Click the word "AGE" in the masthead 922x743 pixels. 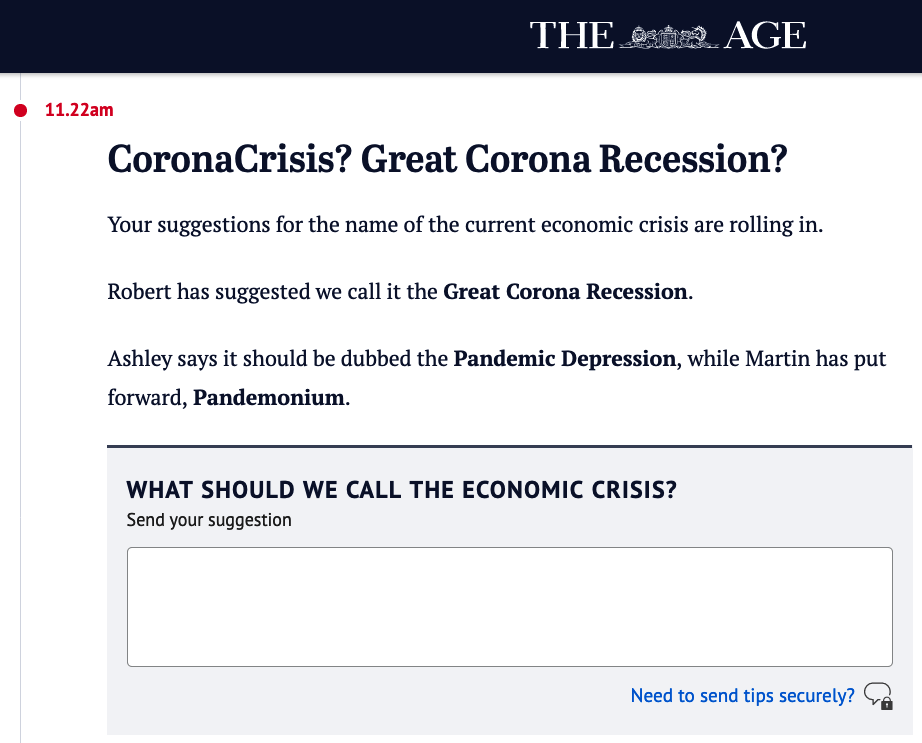(765, 36)
